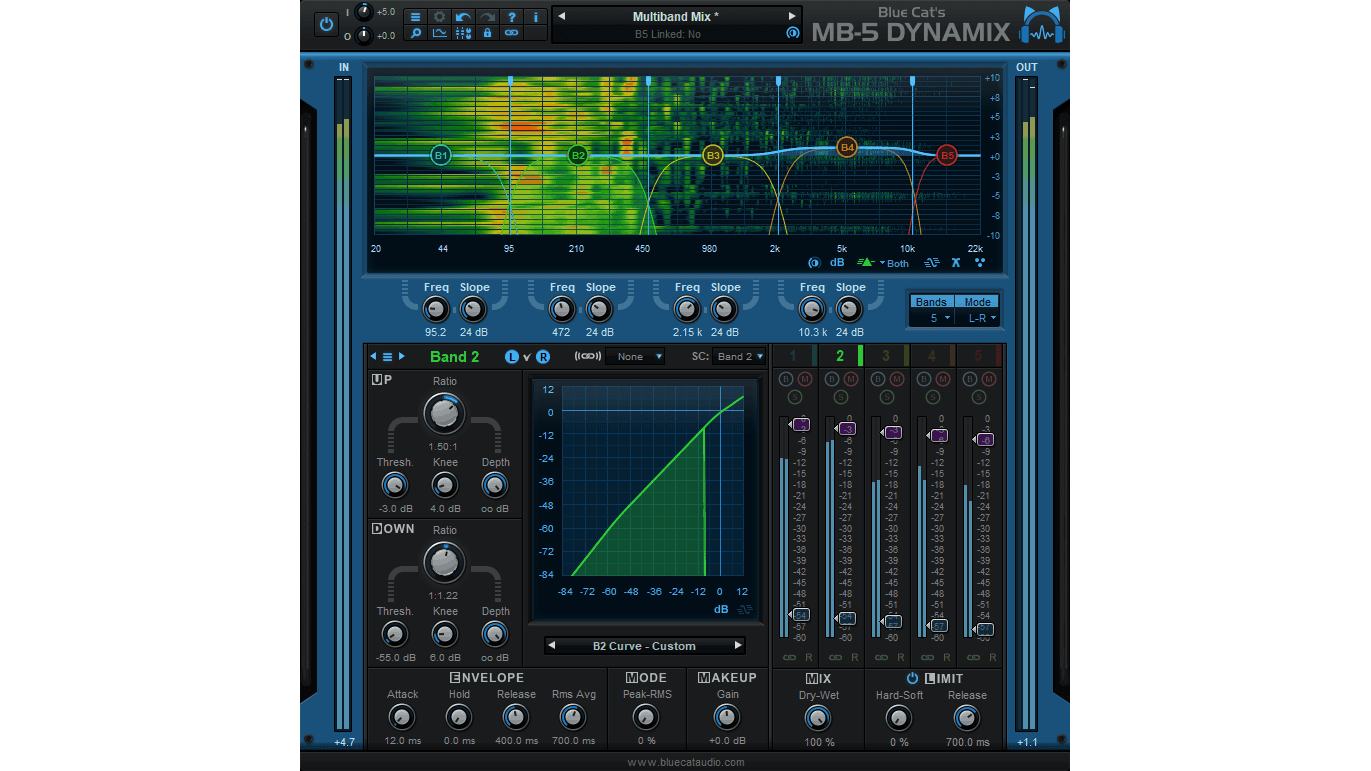Open the L-R Mode dropdown
Screen dimensions: 1371x771
[x=977, y=318]
